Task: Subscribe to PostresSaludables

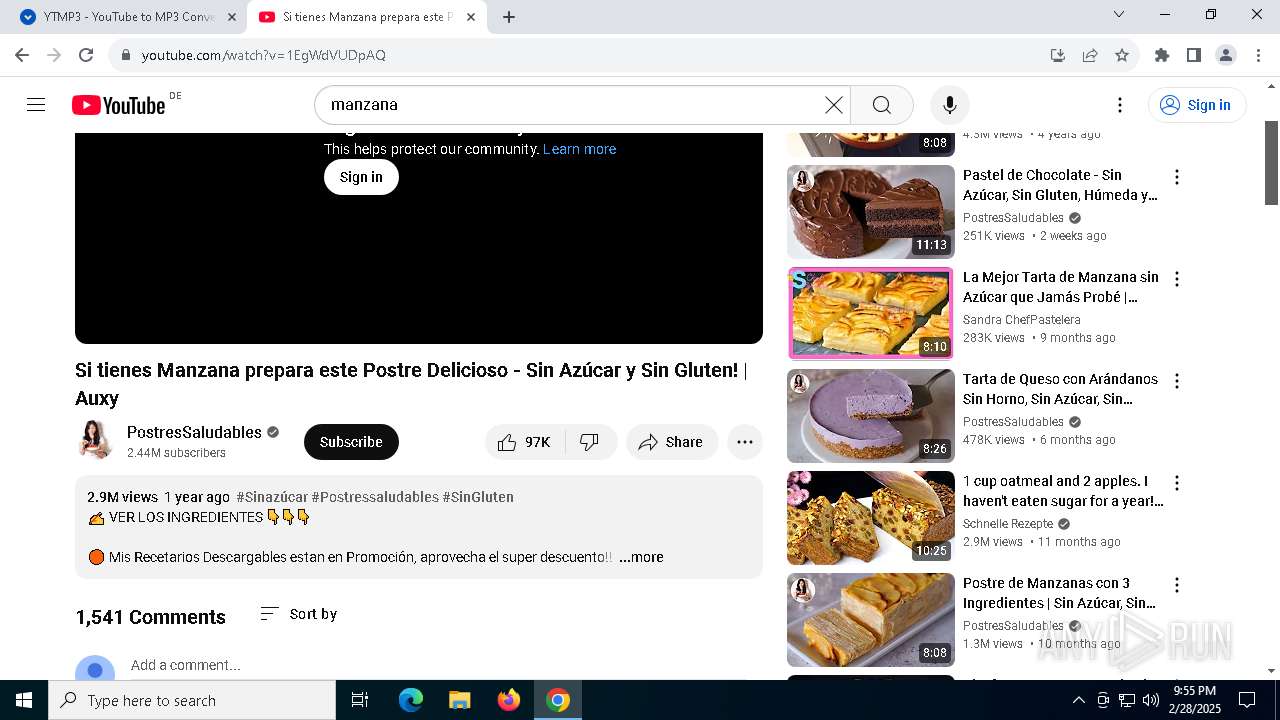Action: pyautogui.click(x=351, y=442)
